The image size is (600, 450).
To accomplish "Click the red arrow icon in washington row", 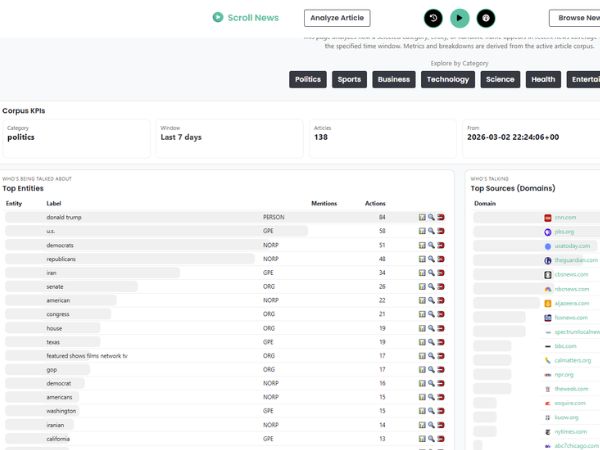I will pyautogui.click(x=441, y=411).
